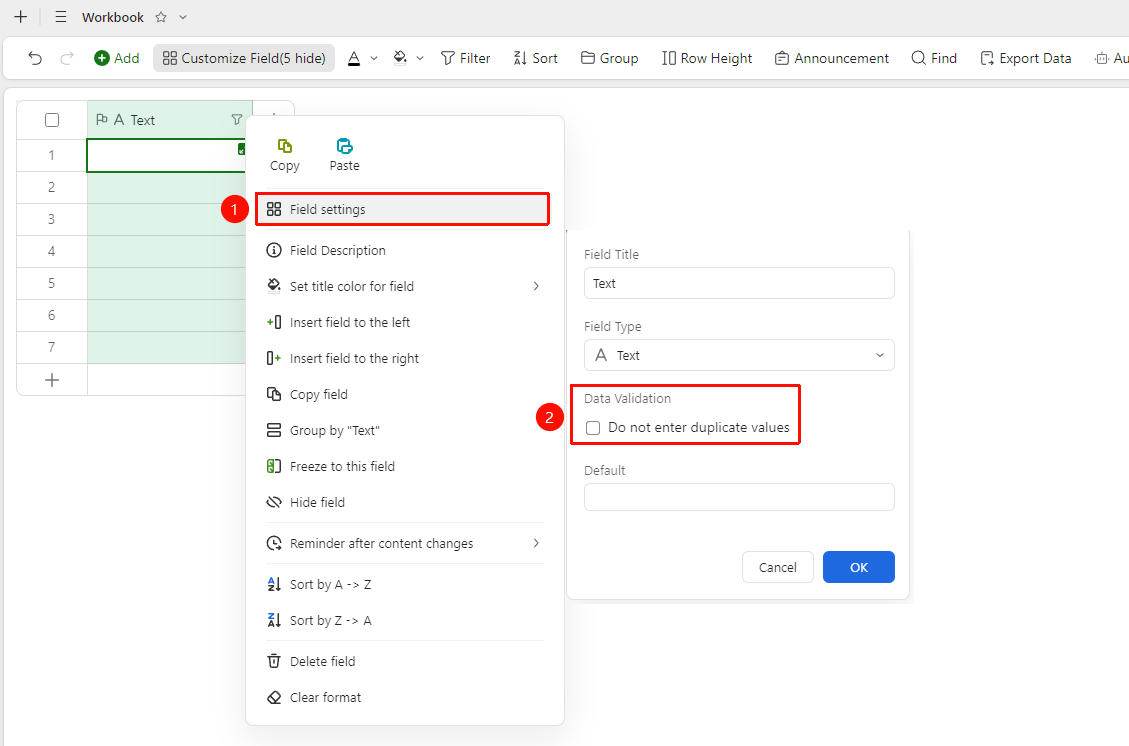
Task: Enable Do not enter duplicate values
Action: (x=593, y=428)
